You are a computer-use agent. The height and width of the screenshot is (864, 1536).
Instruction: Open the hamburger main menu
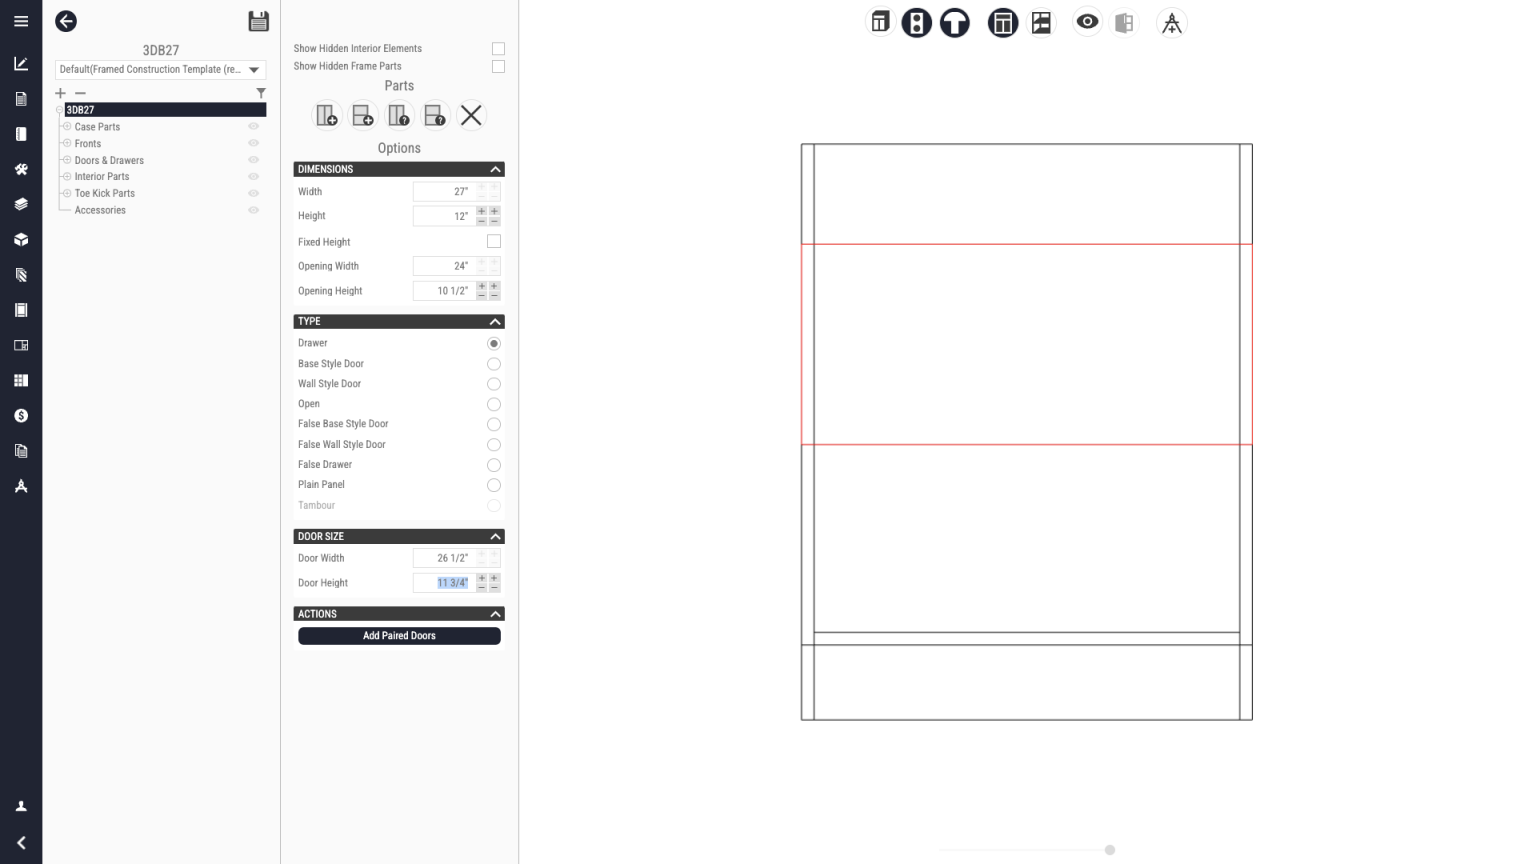pyautogui.click(x=21, y=21)
